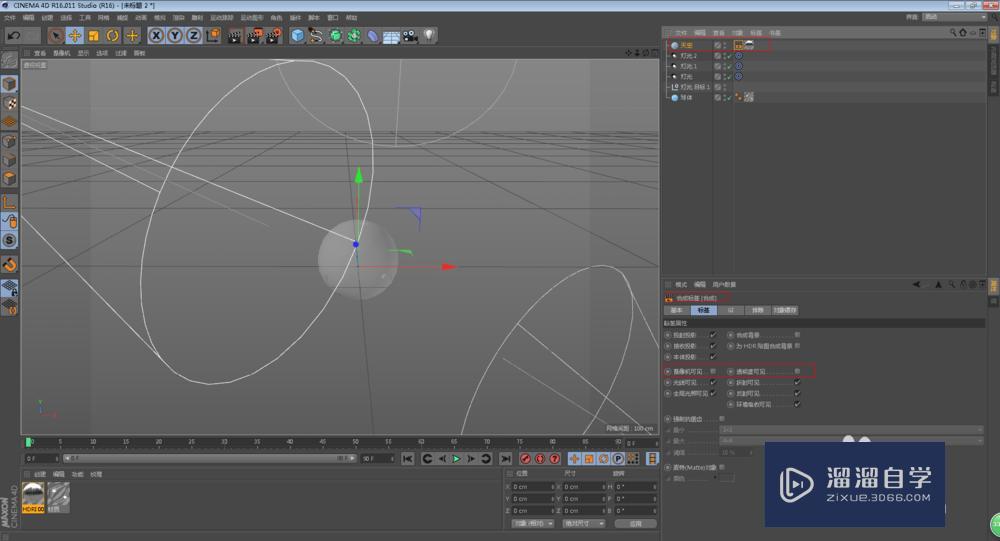Open the layout dropdown at top right
1000x541 pixels.
pyautogui.click(x=955, y=17)
